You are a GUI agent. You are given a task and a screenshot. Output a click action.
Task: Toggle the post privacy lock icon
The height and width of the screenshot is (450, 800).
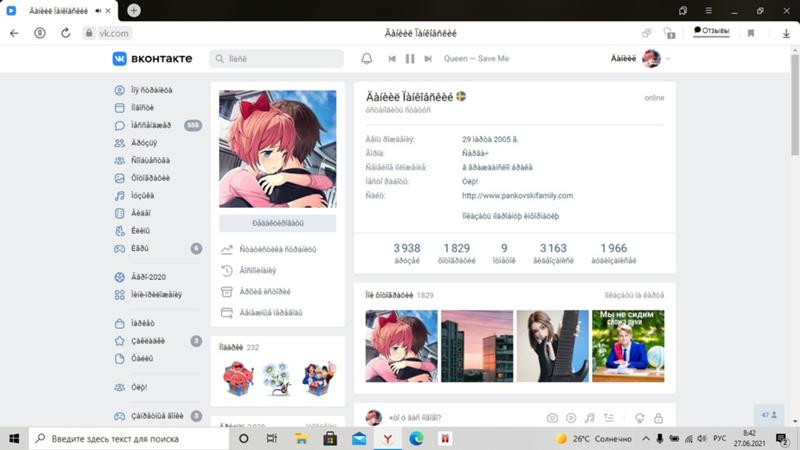tap(658, 418)
